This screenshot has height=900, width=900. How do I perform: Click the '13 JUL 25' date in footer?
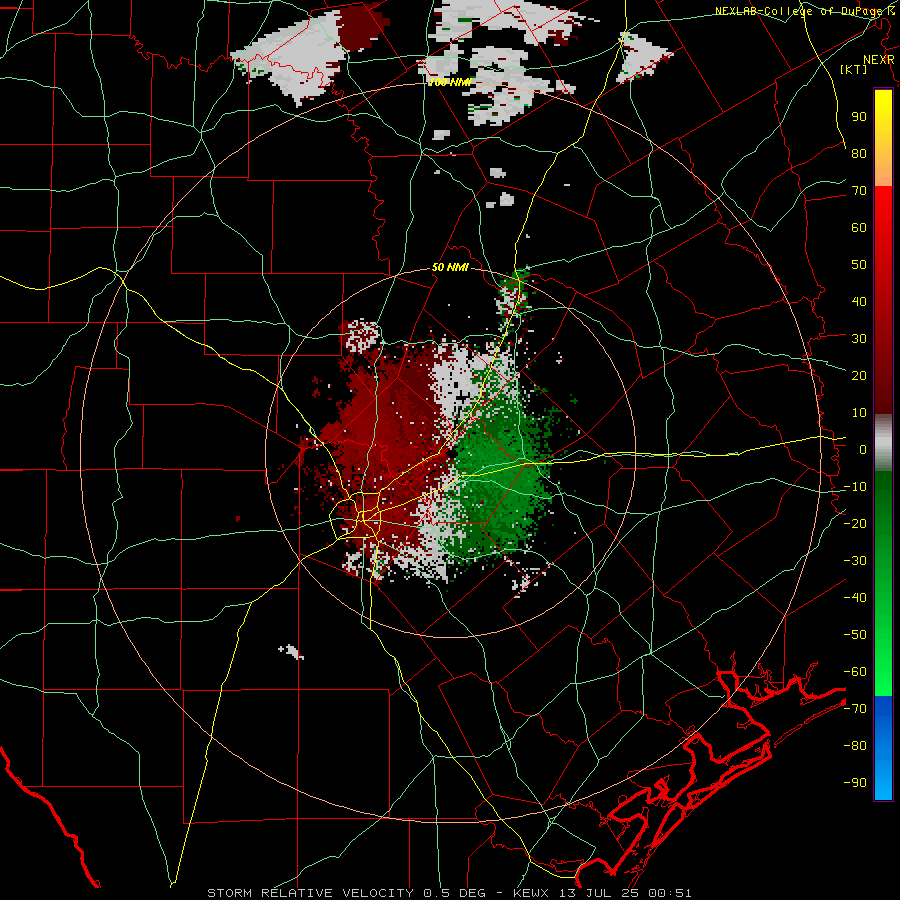pos(599,893)
